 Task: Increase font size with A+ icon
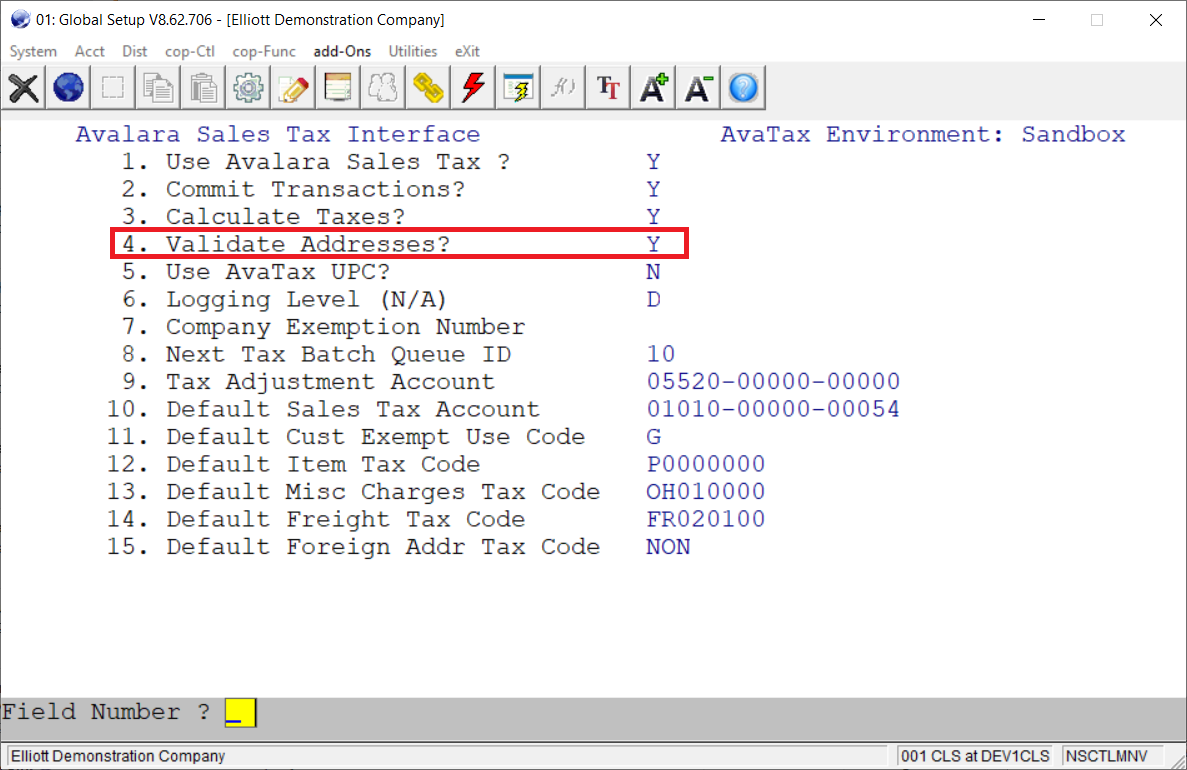653,88
